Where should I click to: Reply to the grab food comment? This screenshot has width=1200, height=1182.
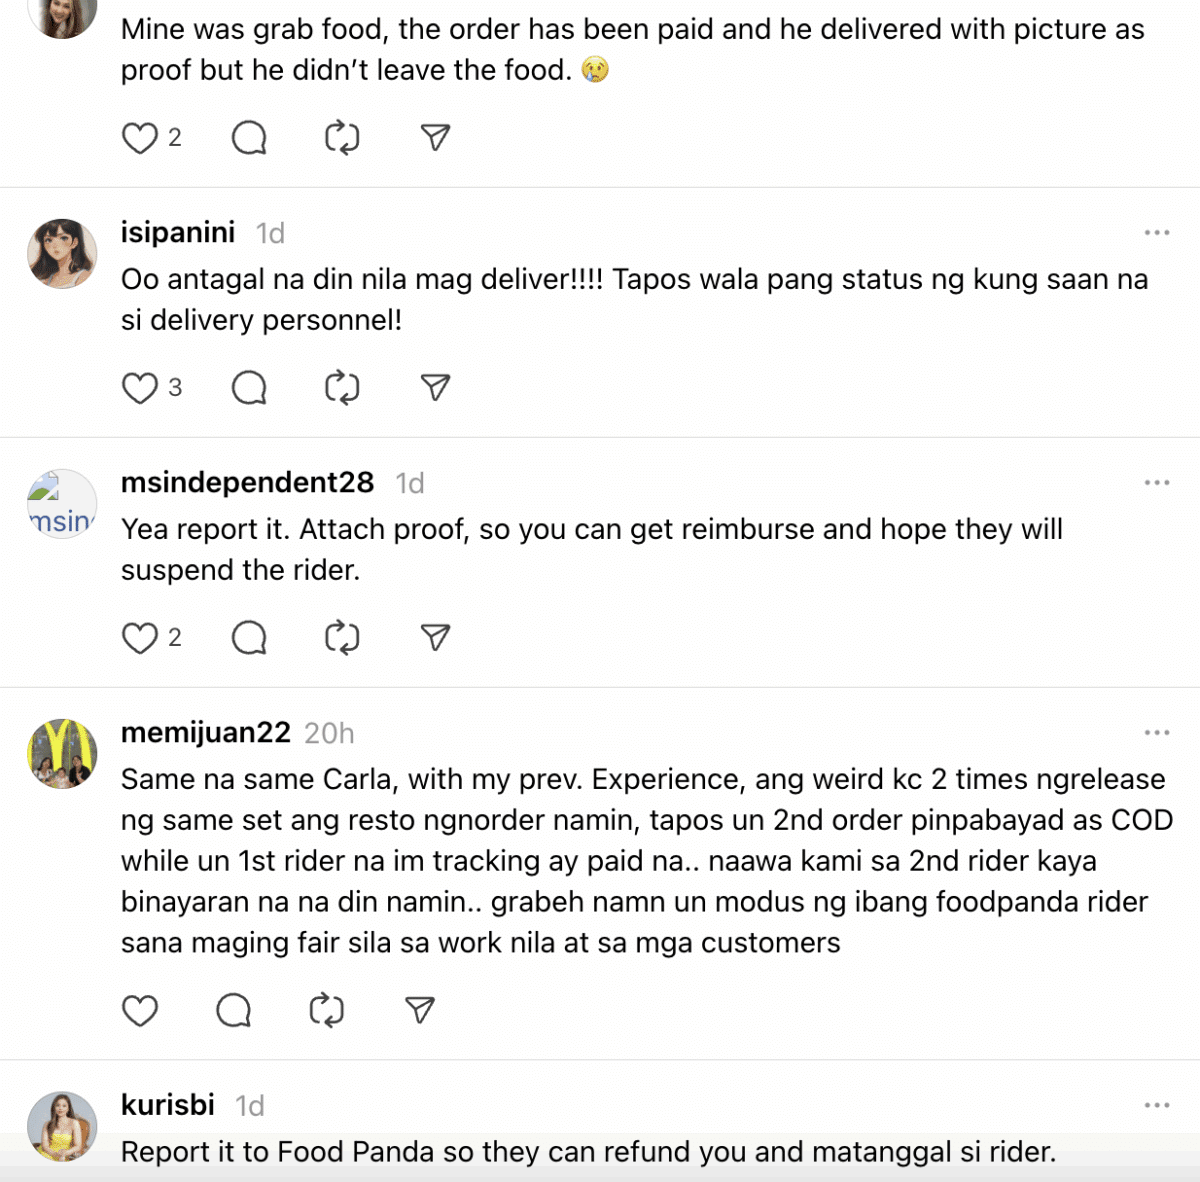[x=249, y=138]
